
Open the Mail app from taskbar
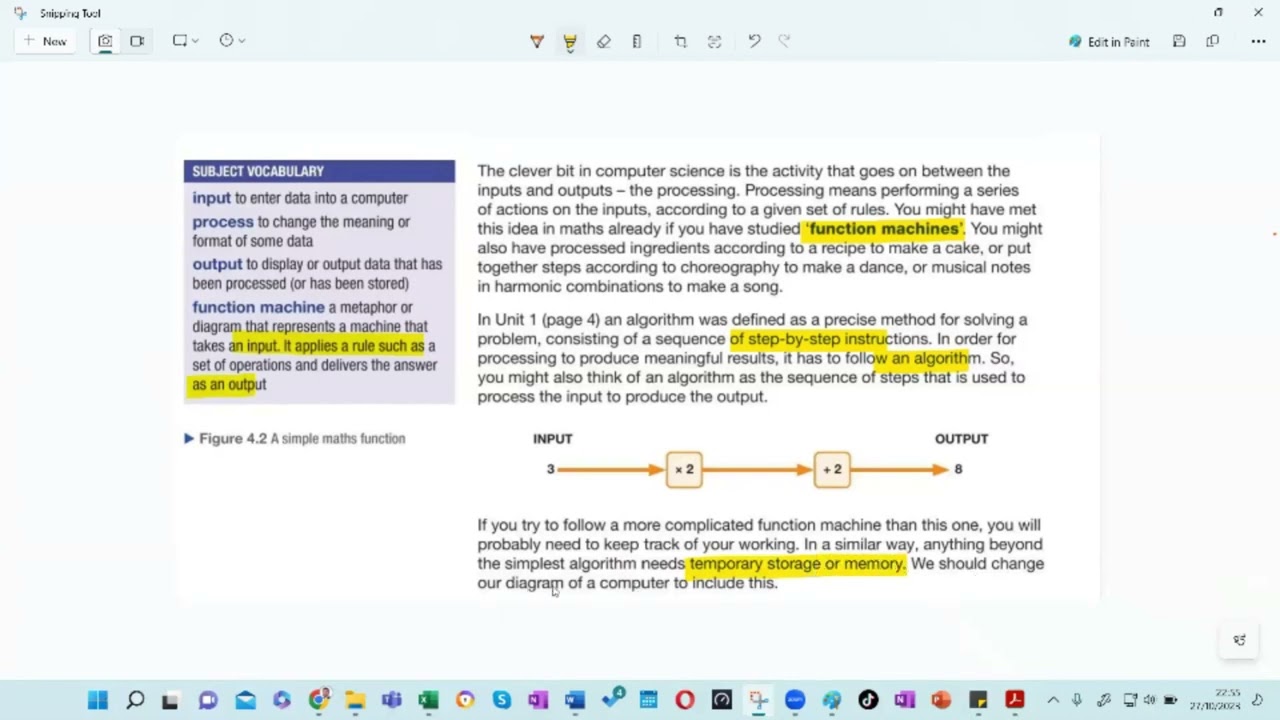245,700
